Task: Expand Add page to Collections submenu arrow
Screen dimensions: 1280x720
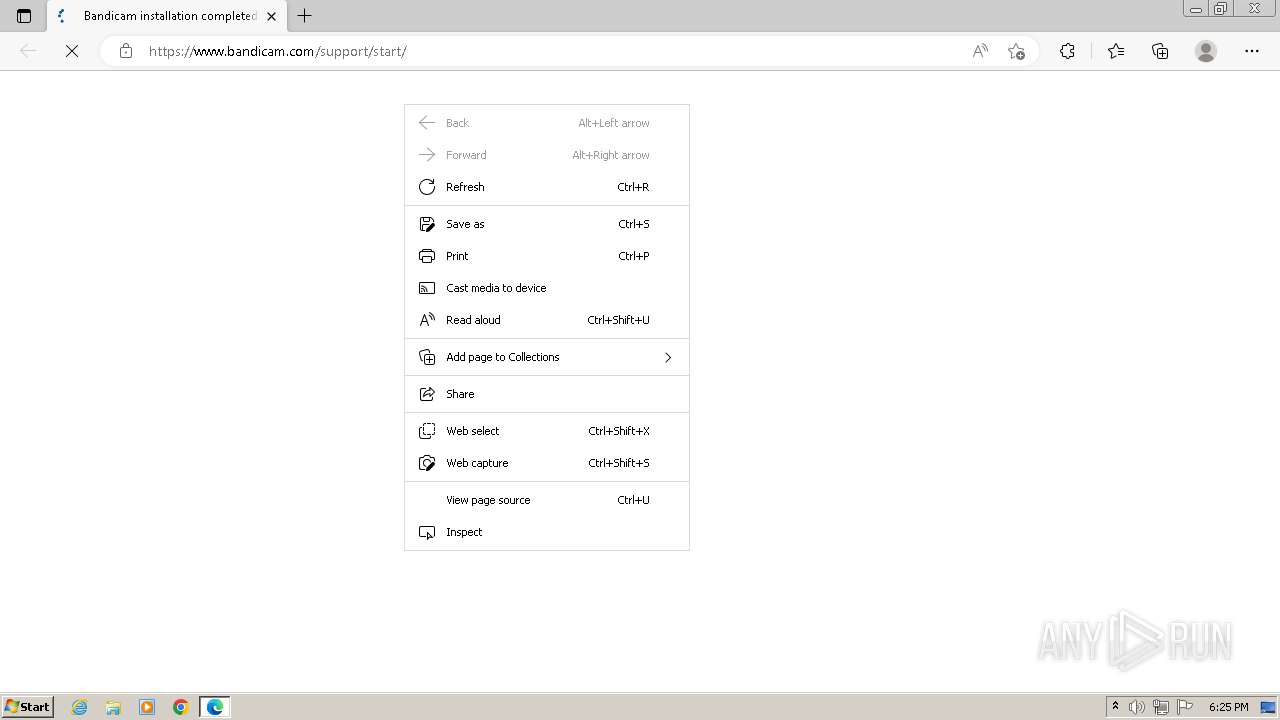Action: tap(668, 357)
